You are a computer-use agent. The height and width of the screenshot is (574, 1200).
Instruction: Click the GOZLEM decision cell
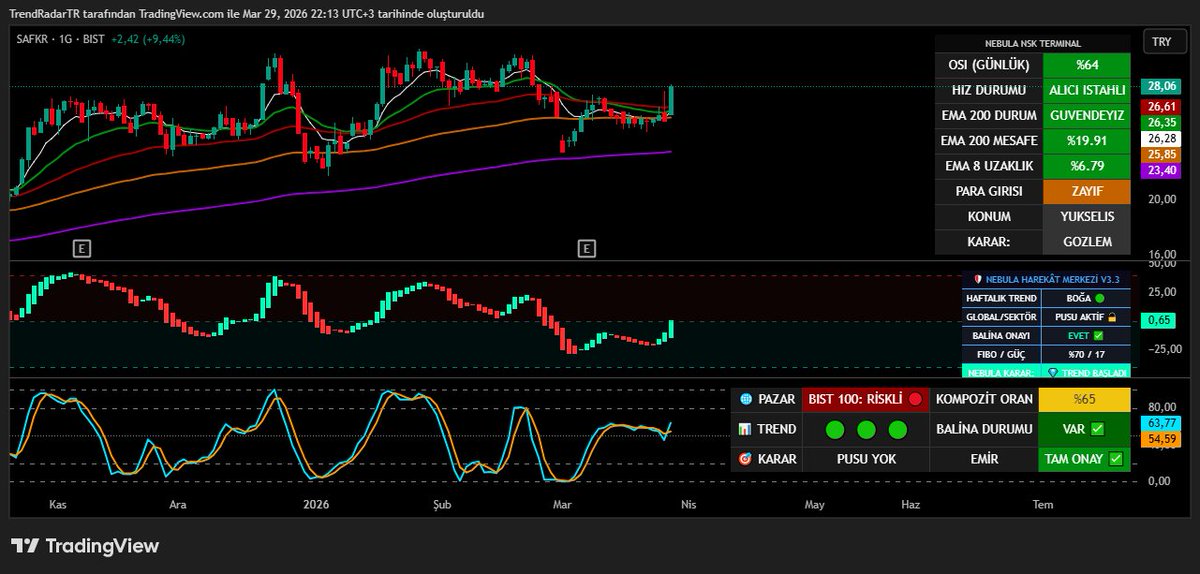click(1087, 241)
